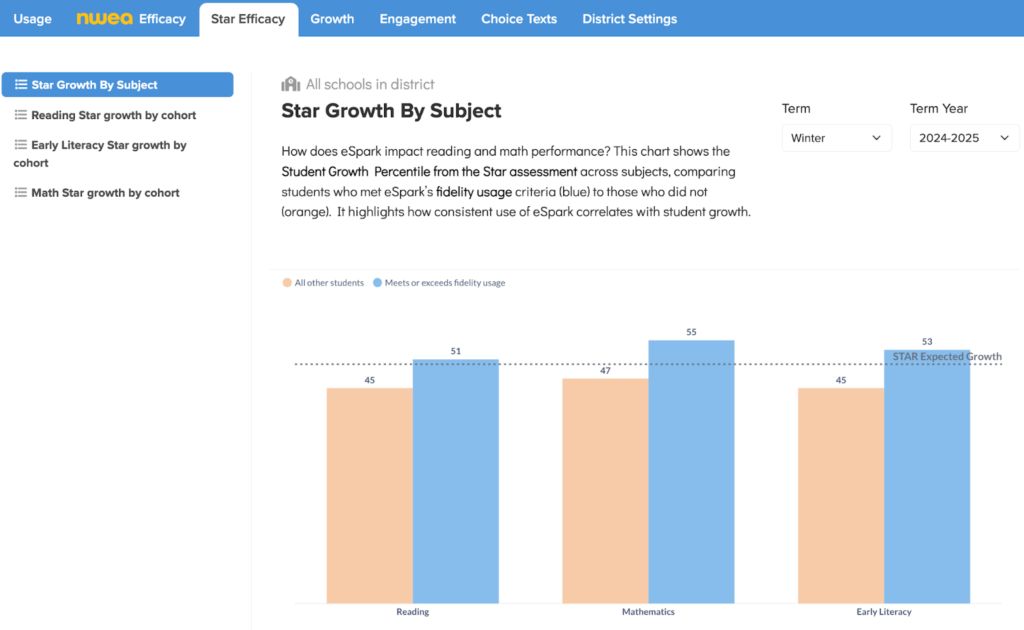Image resolution: width=1024 pixels, height=630 pixels.
Task: Click the chevron in the 2024-2025 dropdown
Action: (1004, 138)
